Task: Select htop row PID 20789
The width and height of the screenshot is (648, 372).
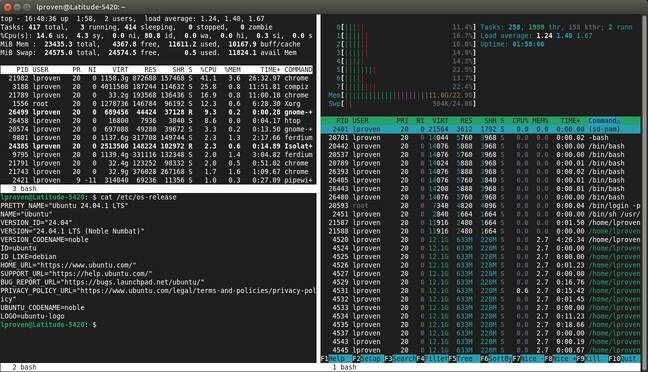Action: pos(481,163)
